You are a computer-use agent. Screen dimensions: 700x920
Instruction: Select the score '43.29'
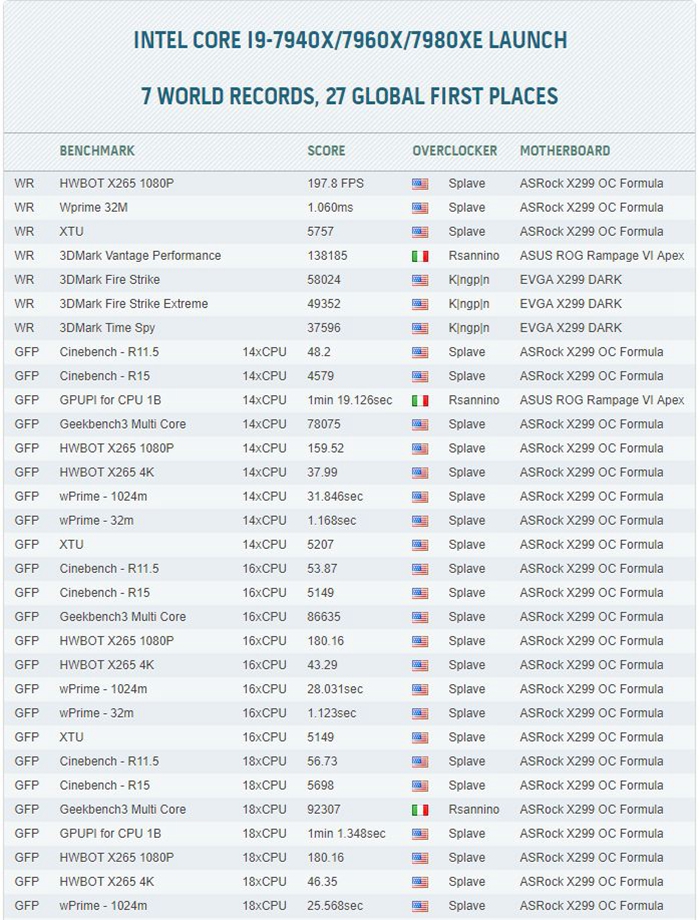[x=323, y=664]
